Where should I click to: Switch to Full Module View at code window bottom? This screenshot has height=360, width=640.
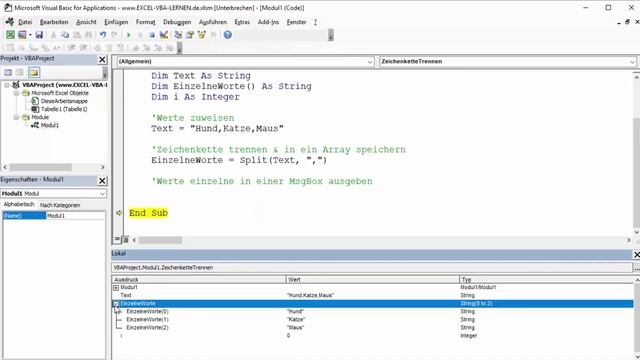pos(125,240)
